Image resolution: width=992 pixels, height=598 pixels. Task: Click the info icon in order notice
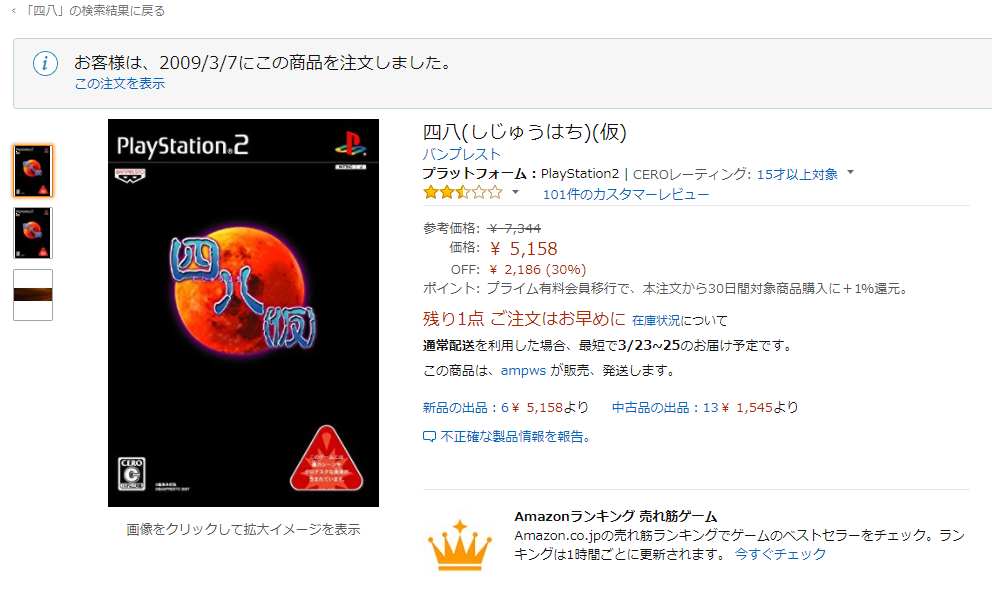tap(46, 63)
